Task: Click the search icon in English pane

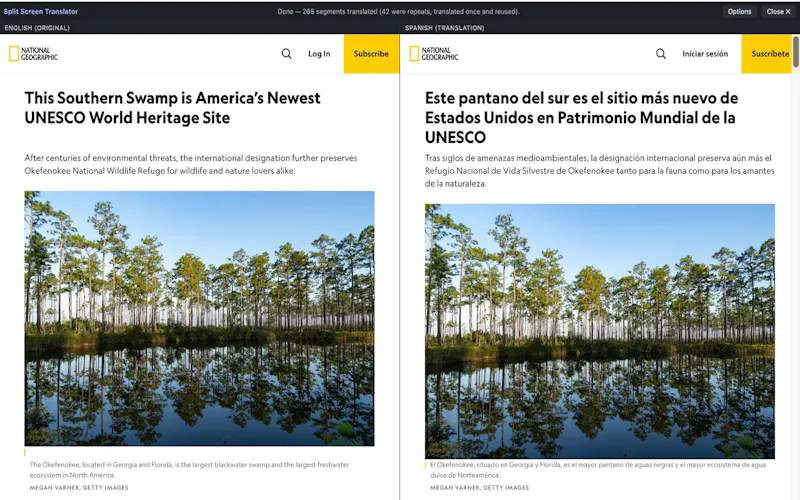Action: (x=287, y=54)
